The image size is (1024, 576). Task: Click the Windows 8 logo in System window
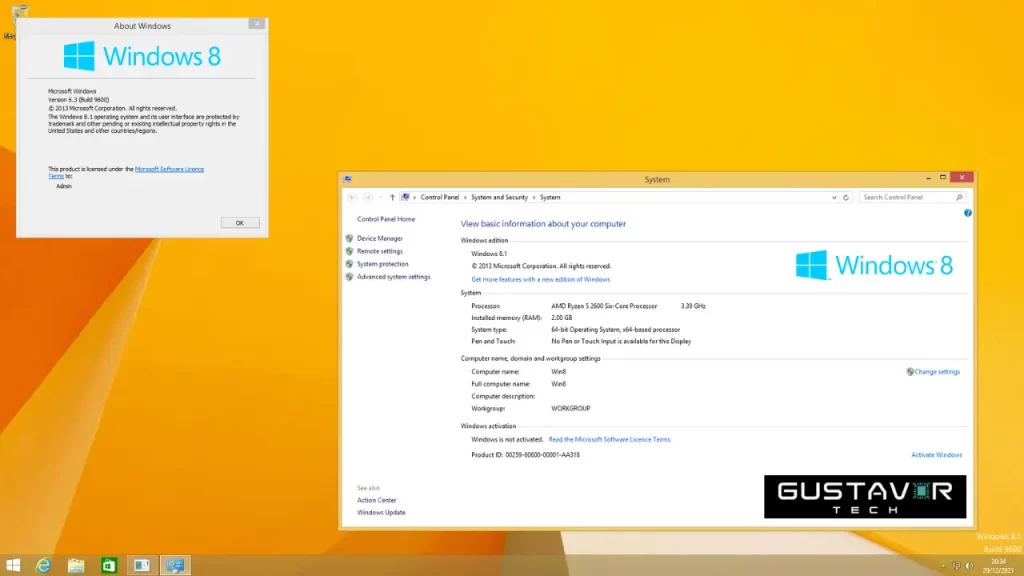[x=874, y=265]
